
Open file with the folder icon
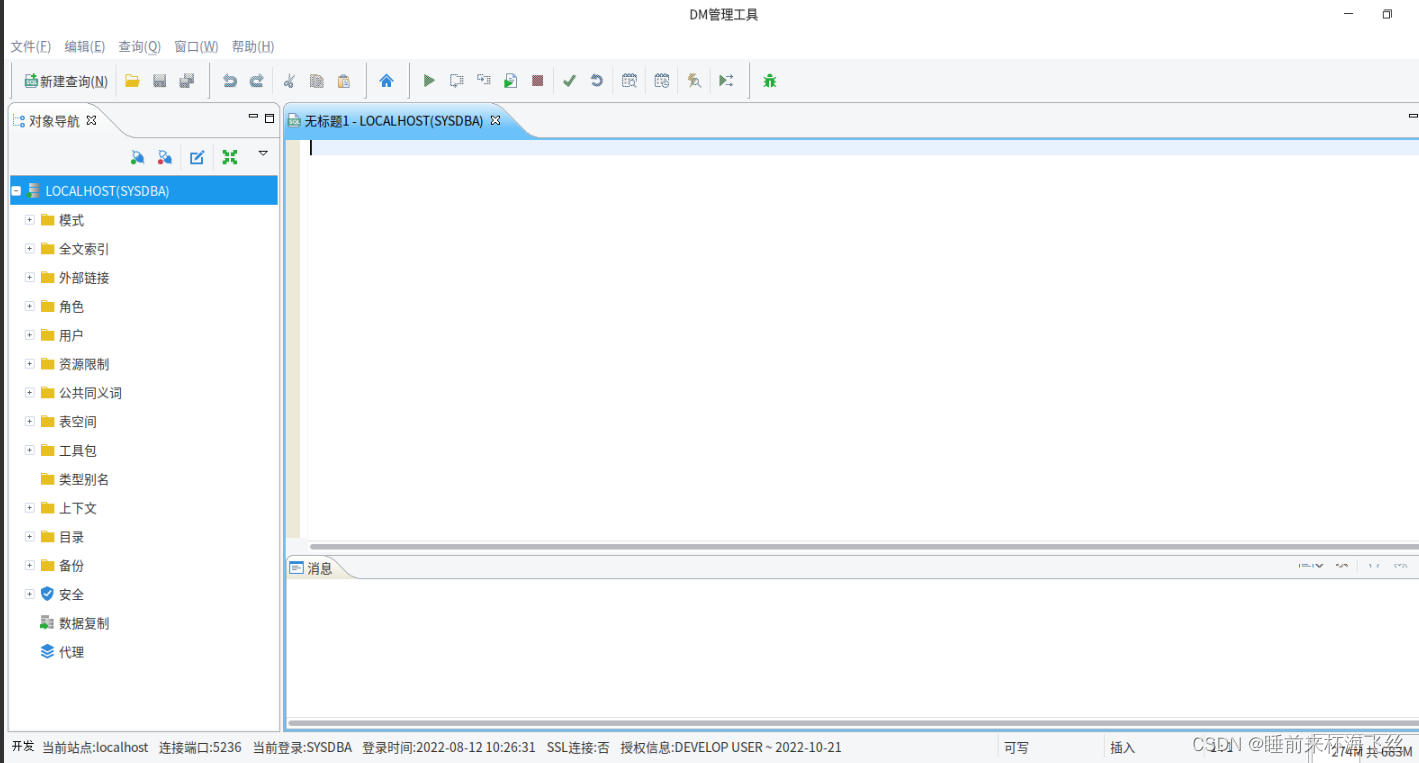coord(132,81)
